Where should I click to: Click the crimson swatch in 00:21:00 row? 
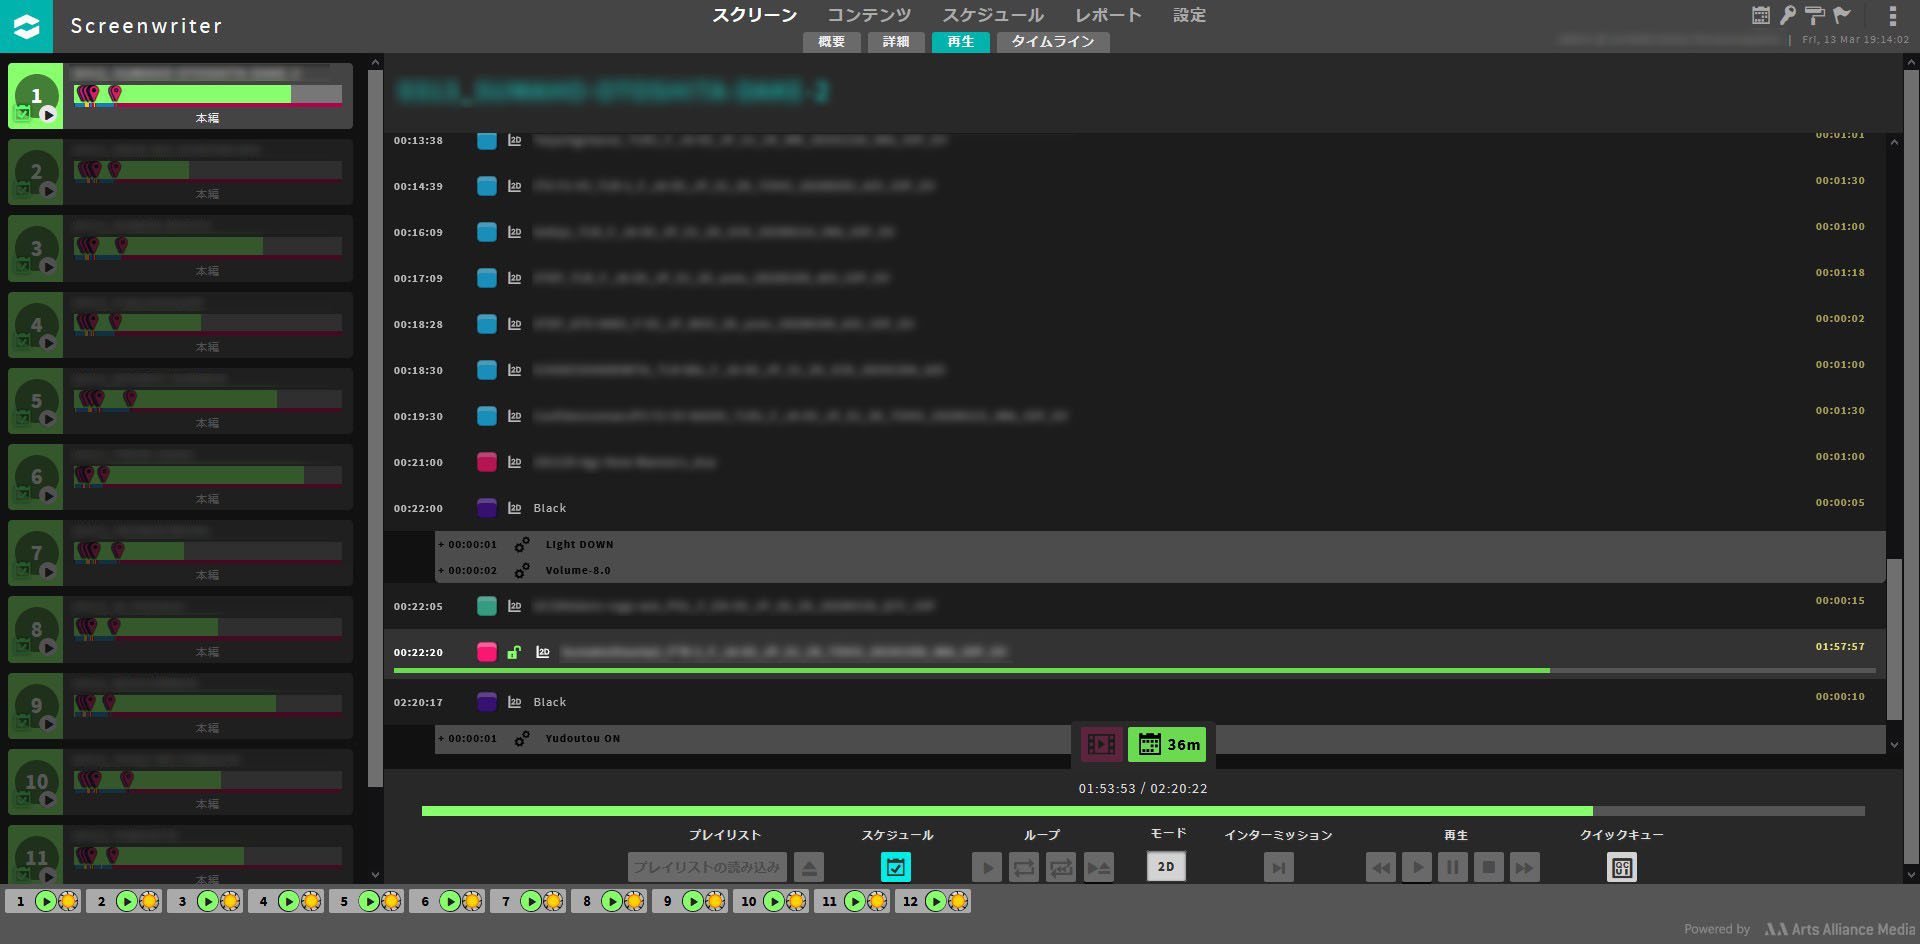pyautogui.click(x=487, y=462)
